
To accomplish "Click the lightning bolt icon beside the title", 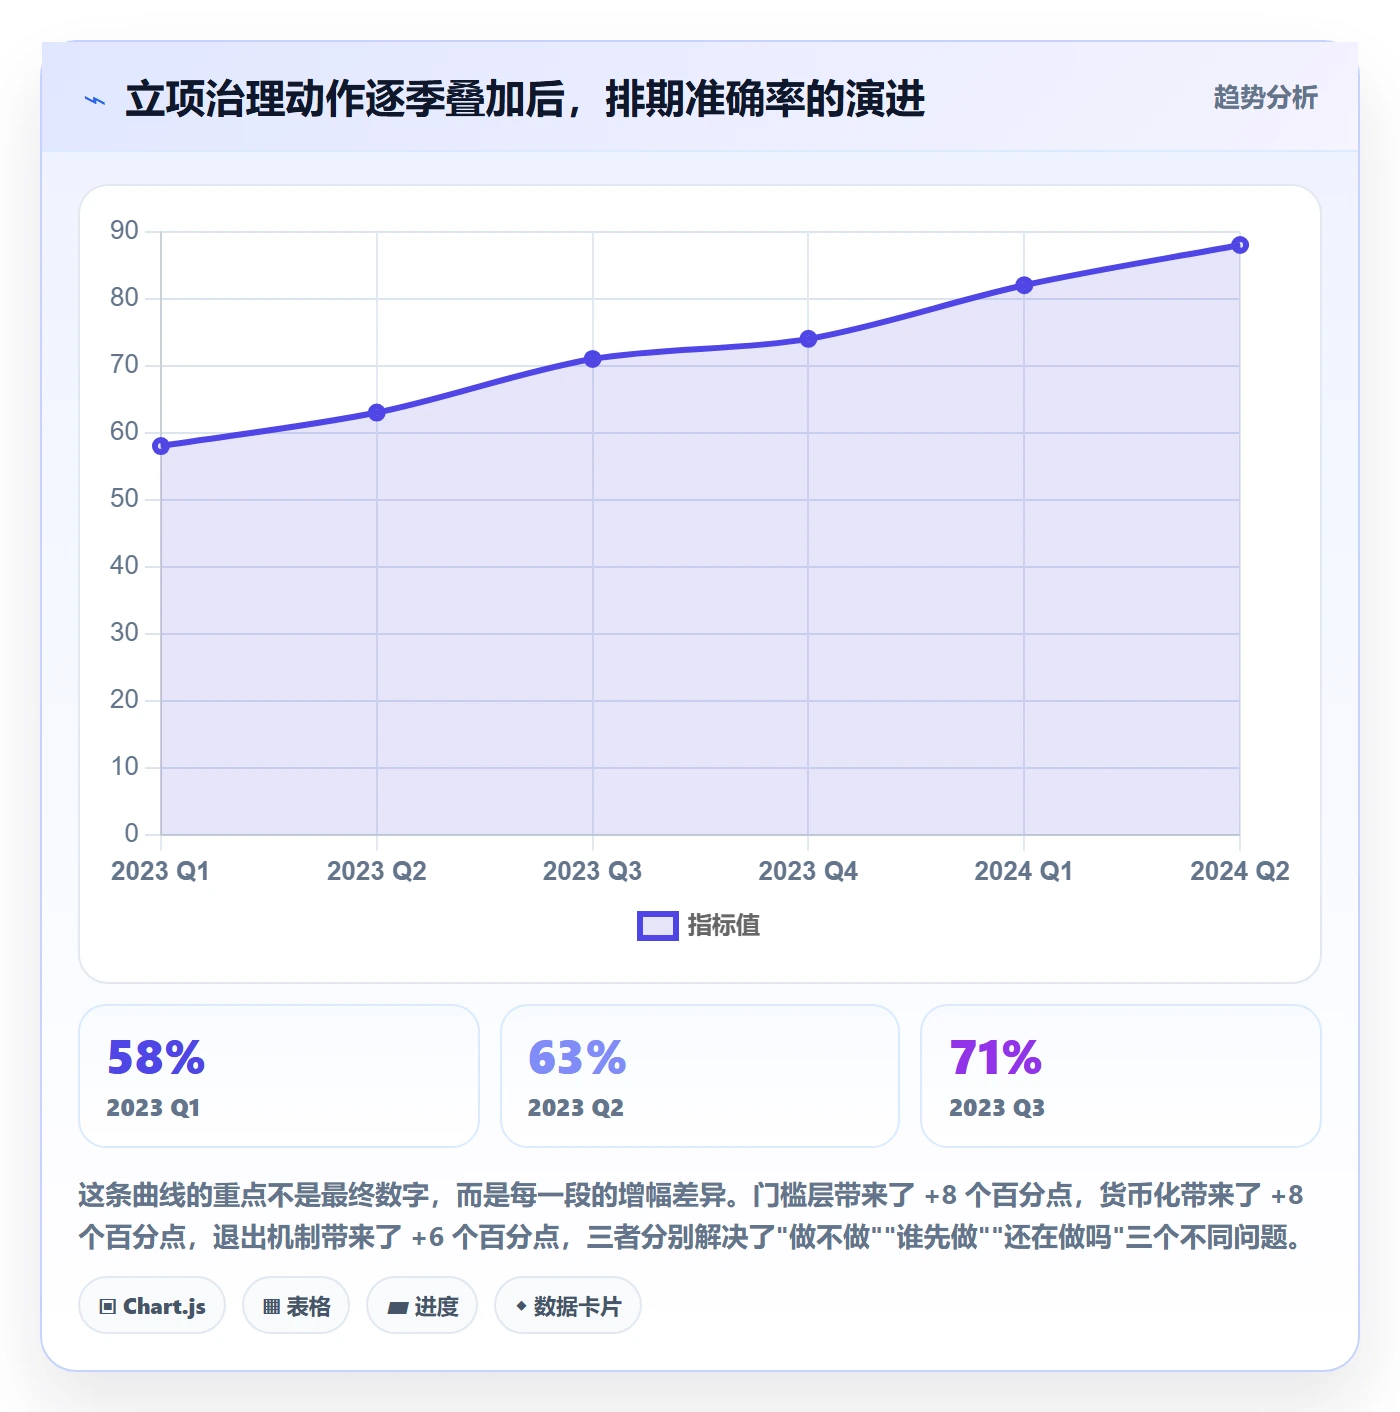I will (x=95, y=100).
